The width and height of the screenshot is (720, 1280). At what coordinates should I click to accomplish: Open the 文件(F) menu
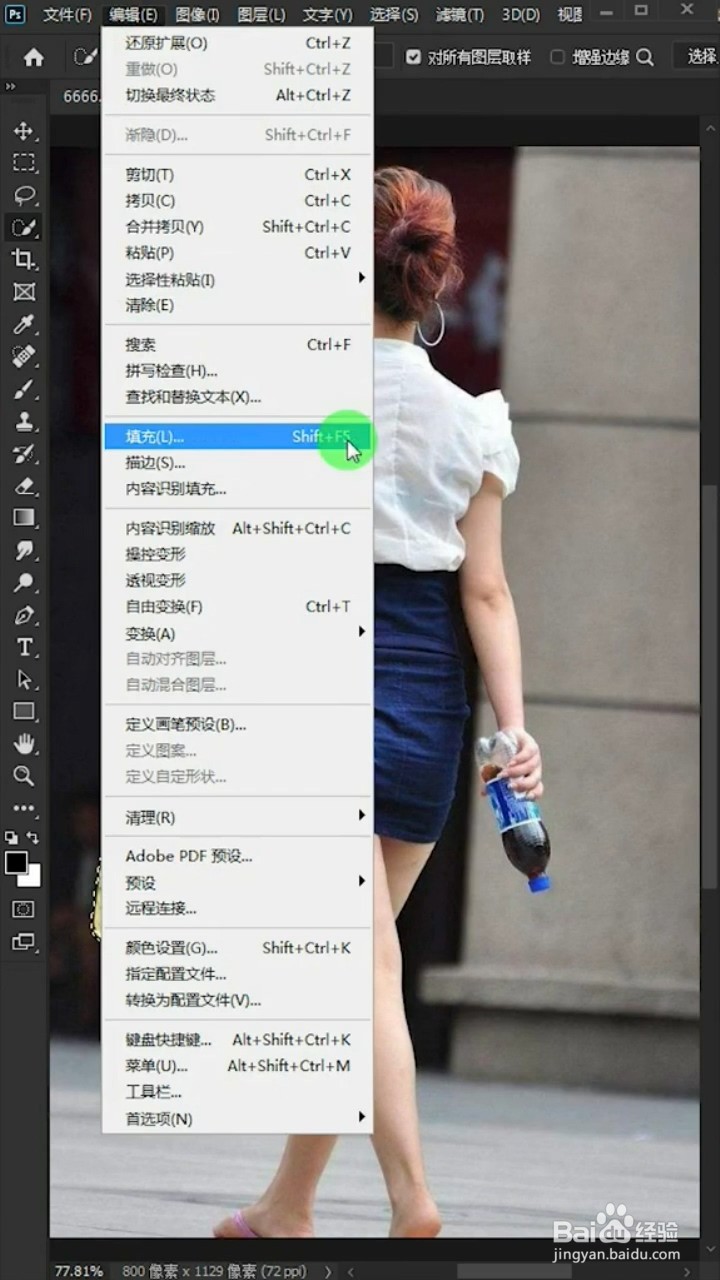tap(67, 15)
